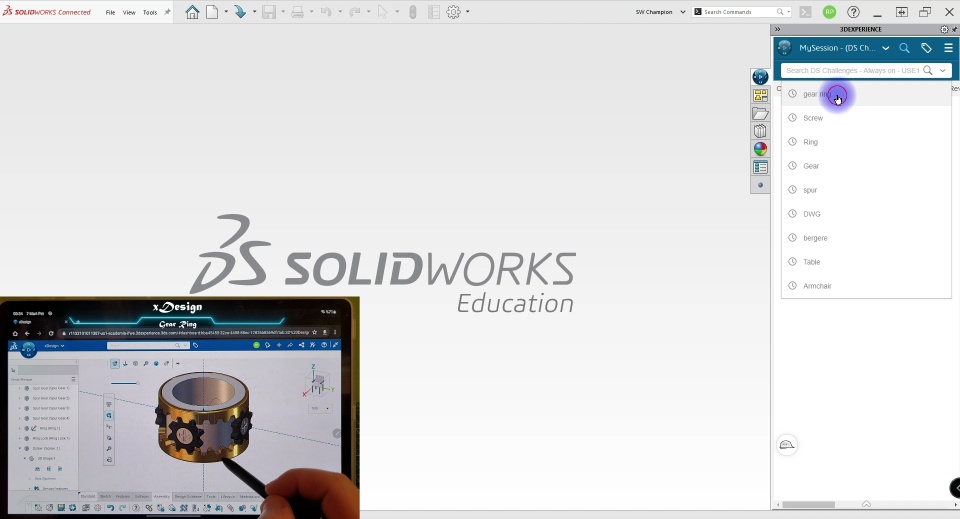
Task: Click the Home icon in the toolbar
Action: pos(192,12)
